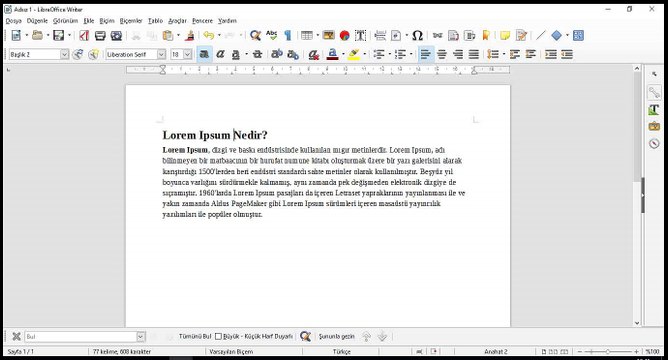This screenshot has height=360, width=668.
Task: Open the Görünüm menu
Action: pyautogui.click(x=66, y=20)
